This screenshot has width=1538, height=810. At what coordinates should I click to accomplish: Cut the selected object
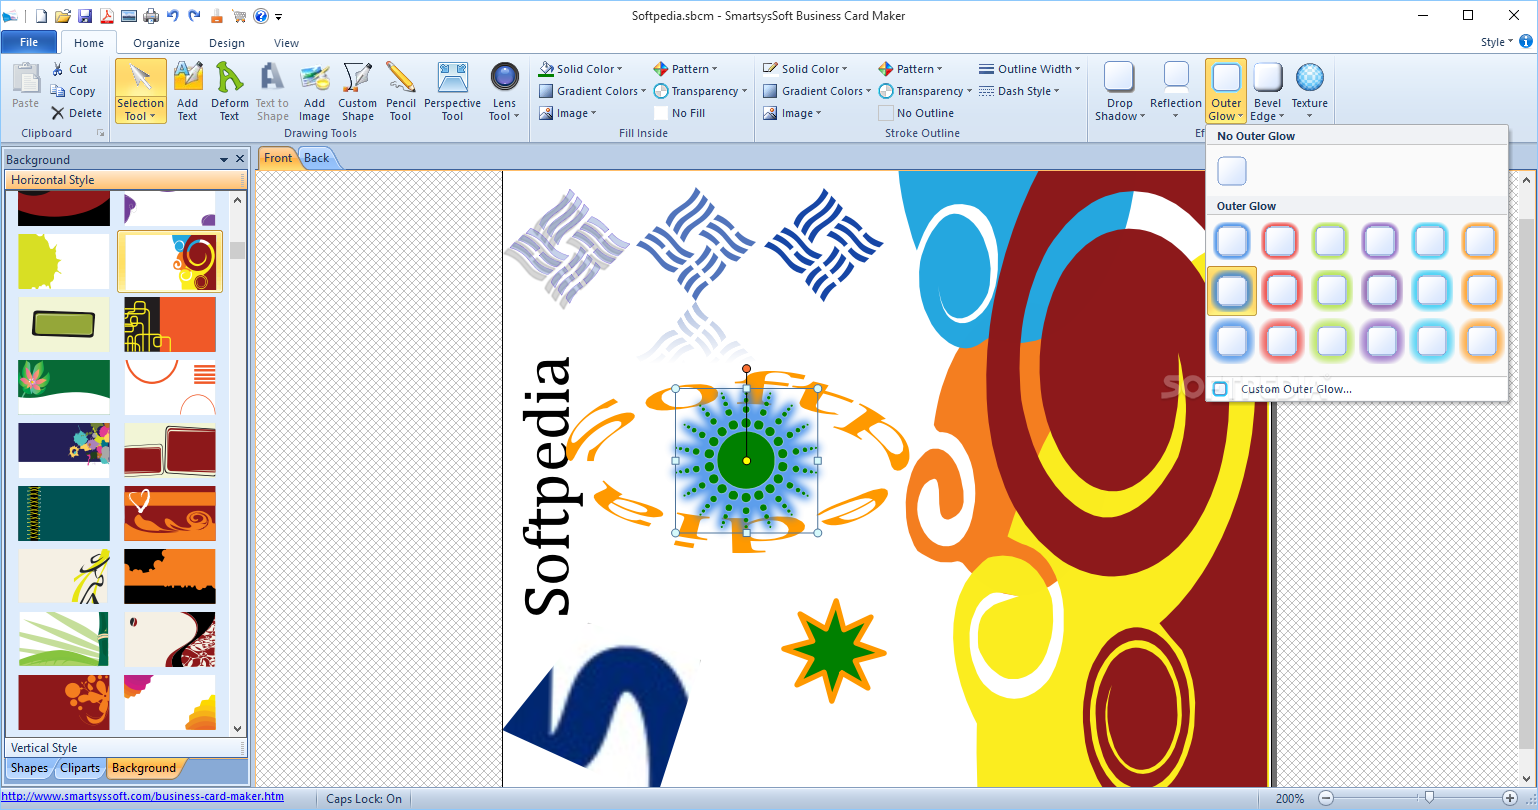point(69,69)
